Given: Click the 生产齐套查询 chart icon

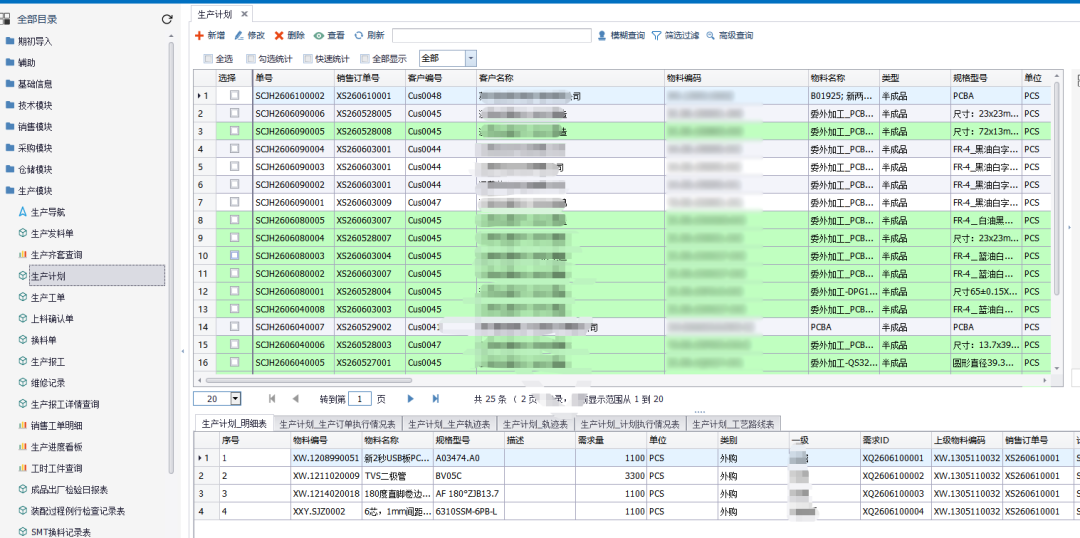Looking at the screenshot, I should point(23,255).
